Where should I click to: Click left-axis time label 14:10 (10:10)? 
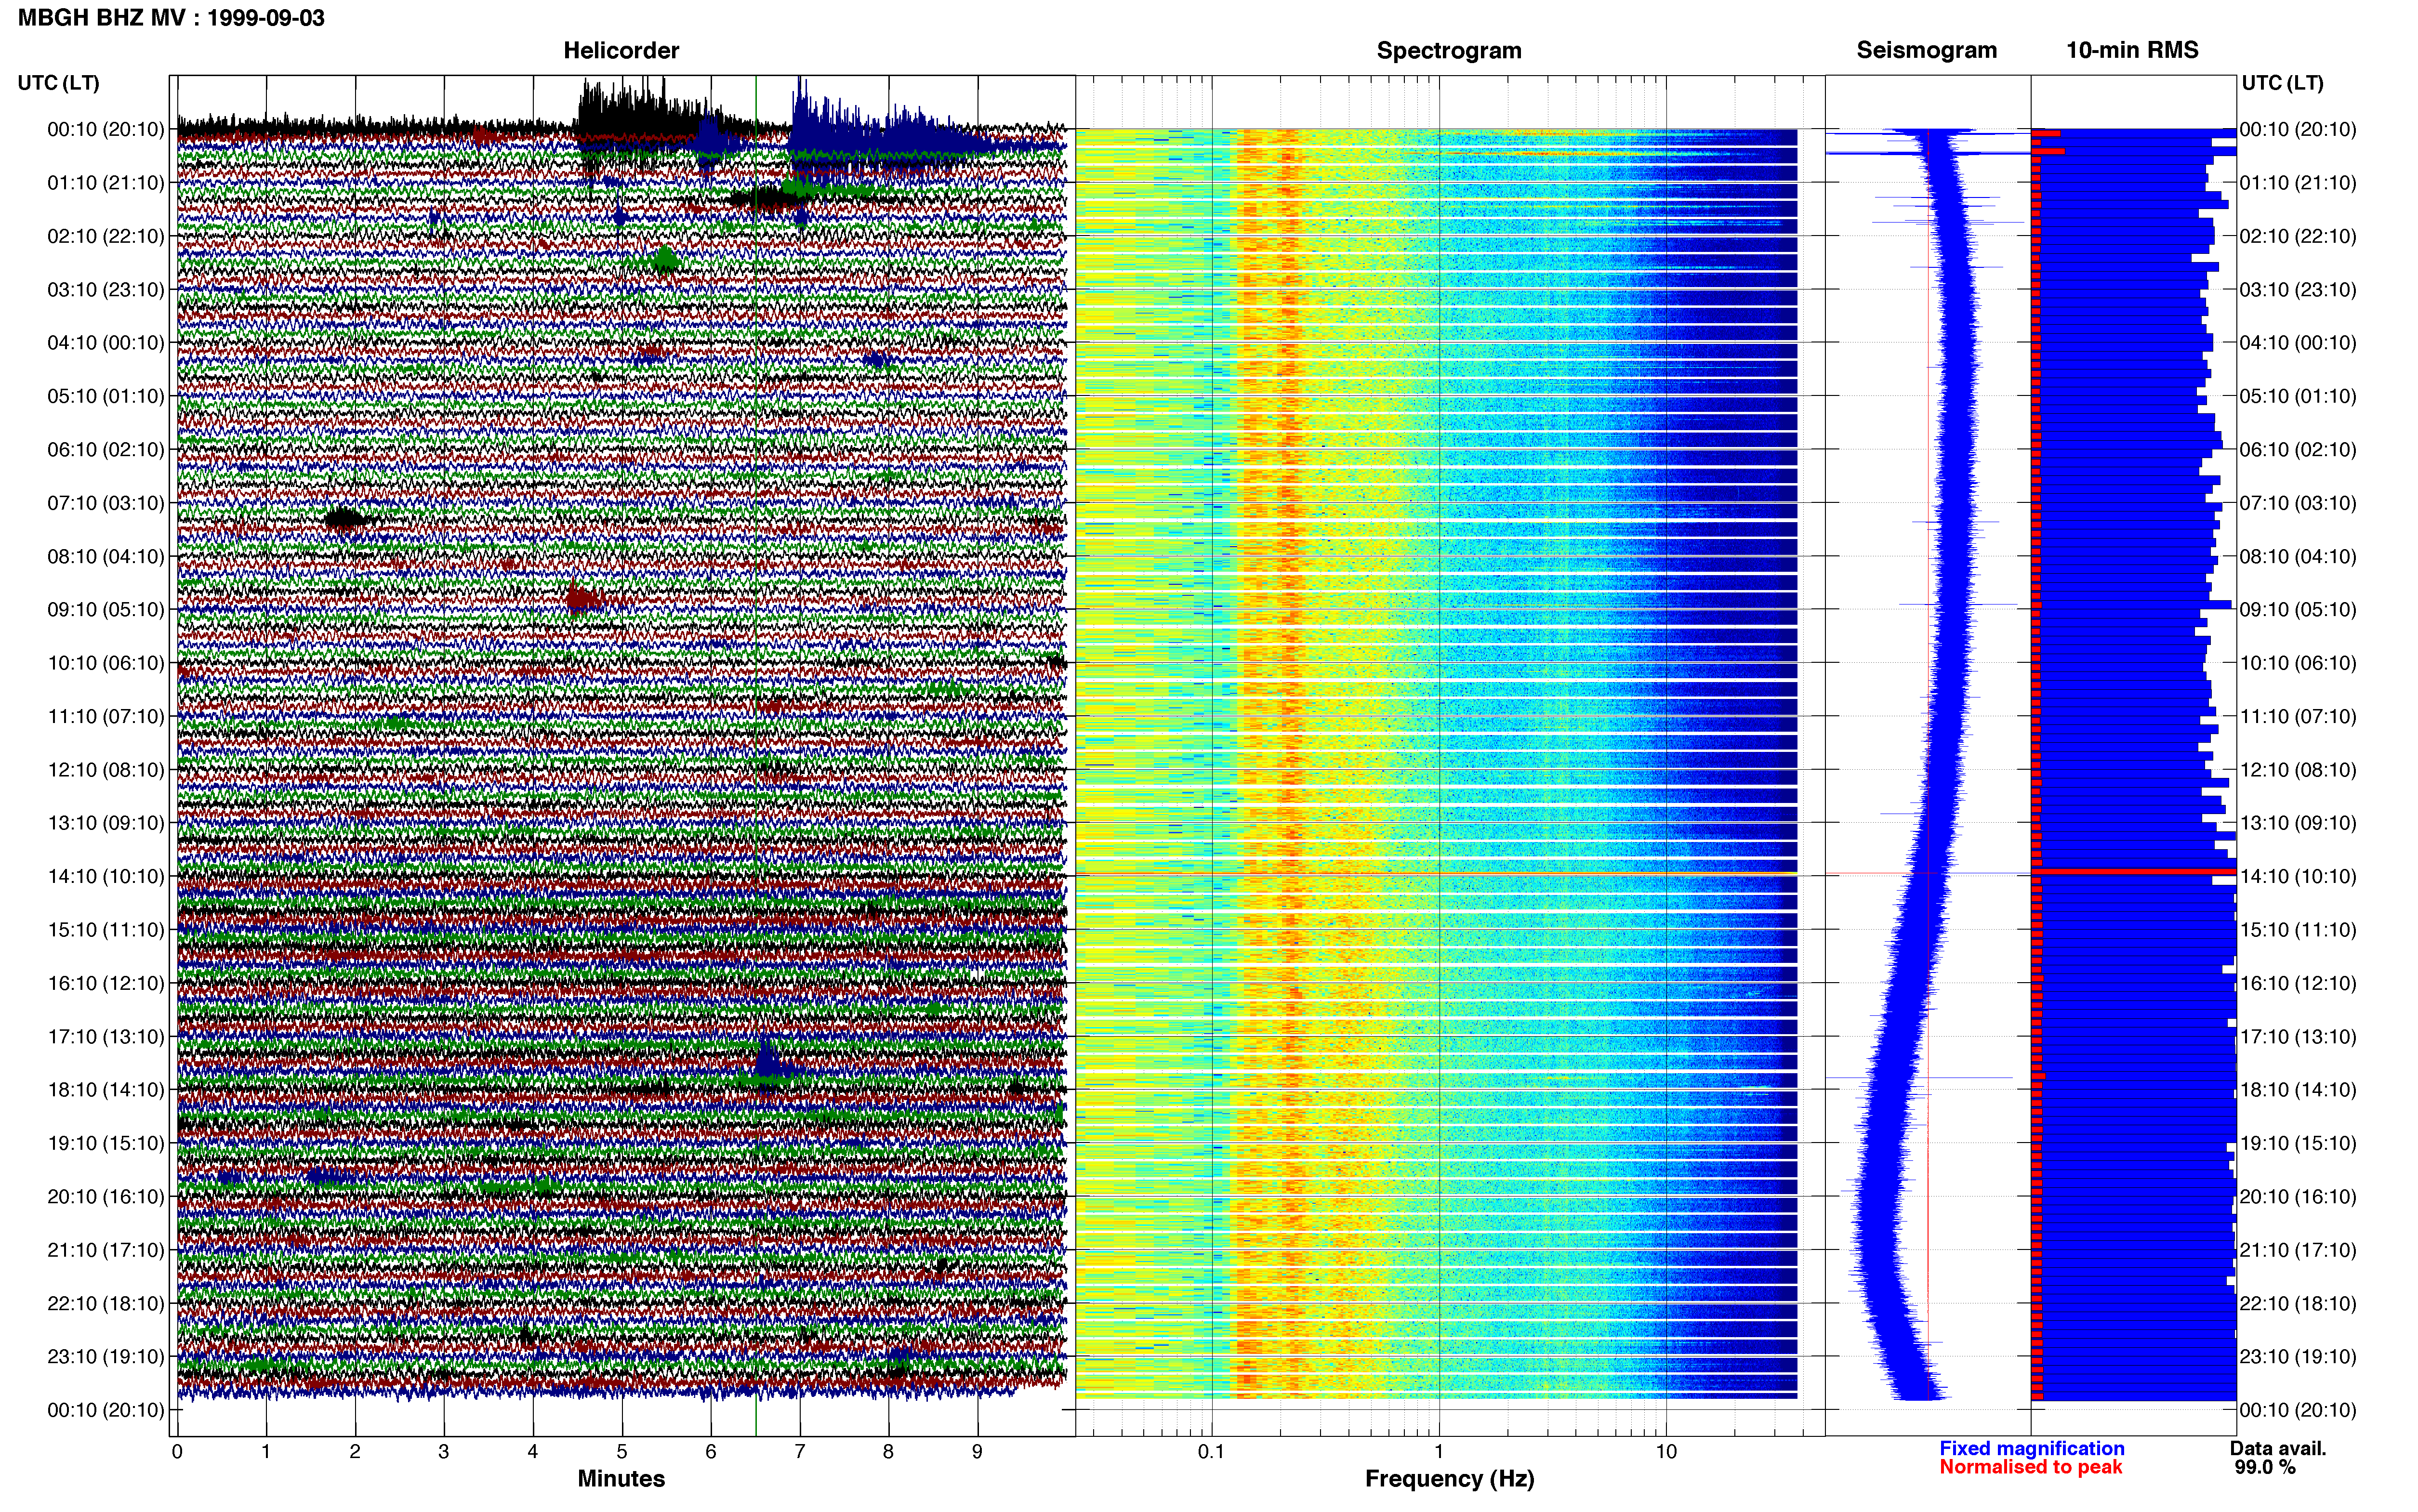(106, 876)
